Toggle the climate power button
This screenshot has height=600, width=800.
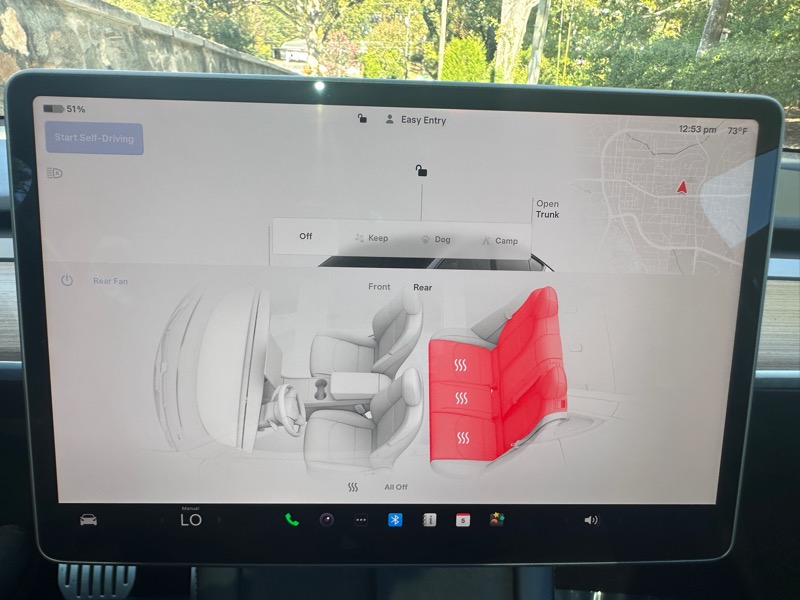(67, 281)
